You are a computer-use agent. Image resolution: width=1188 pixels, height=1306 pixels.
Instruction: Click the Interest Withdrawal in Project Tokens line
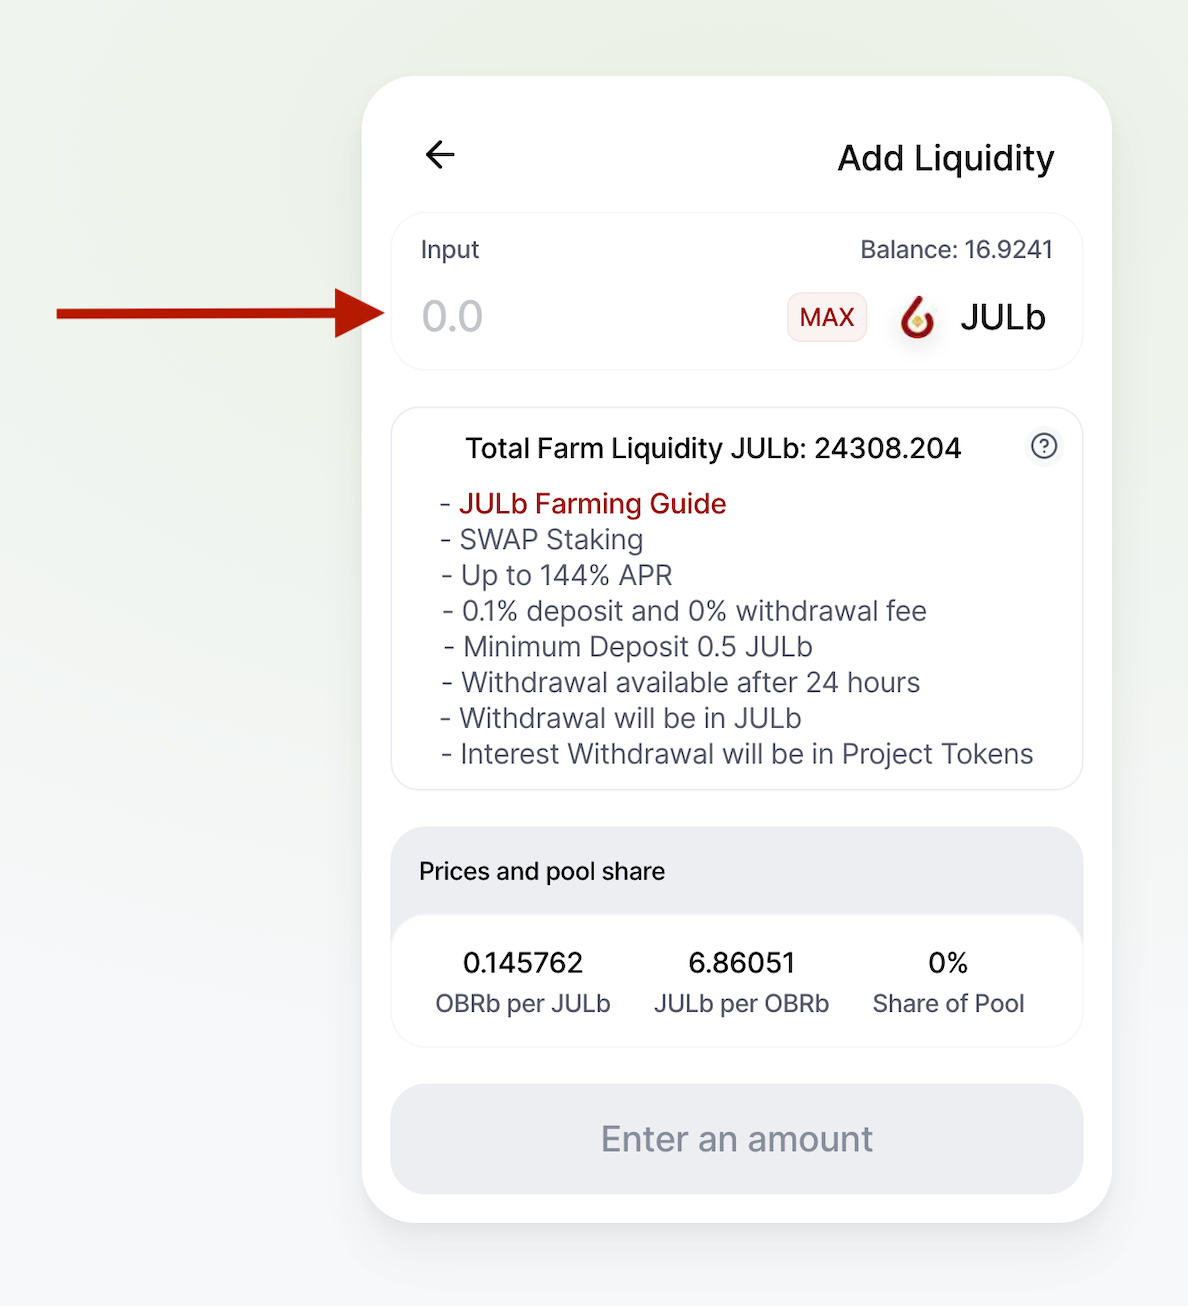click(x=746, y=754)
